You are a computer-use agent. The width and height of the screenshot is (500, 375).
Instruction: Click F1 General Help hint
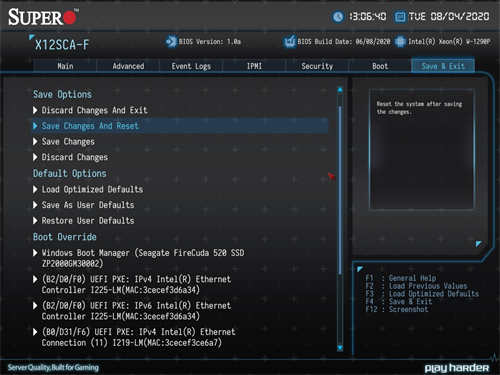[x=401, y=278]
